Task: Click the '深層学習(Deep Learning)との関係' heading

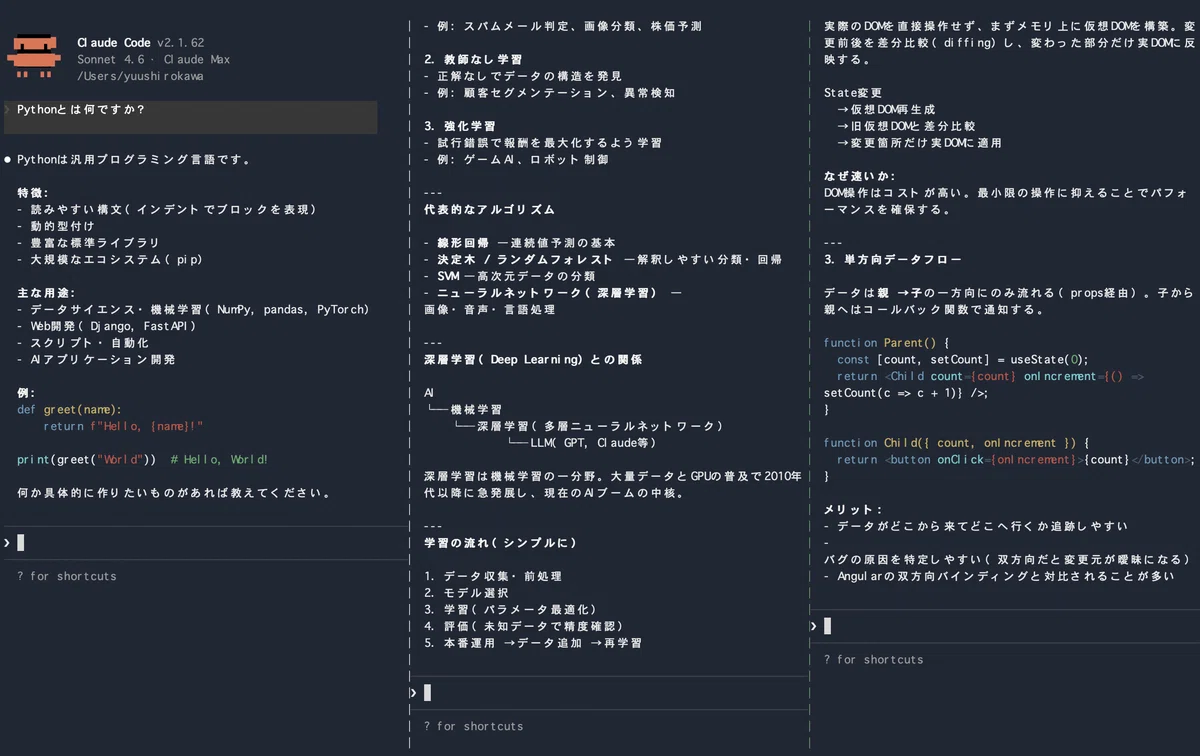Action: pos(533,360)
